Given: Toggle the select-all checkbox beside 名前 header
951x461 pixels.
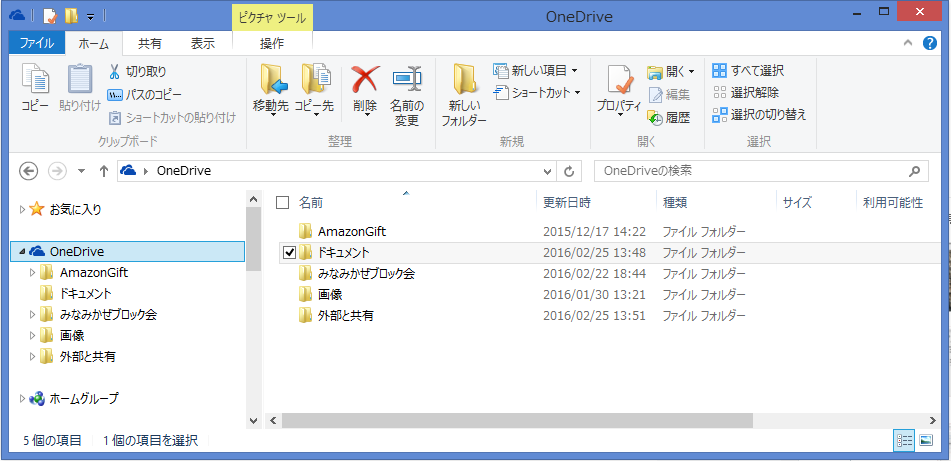Looking at the screenshot, I should 282,203.
